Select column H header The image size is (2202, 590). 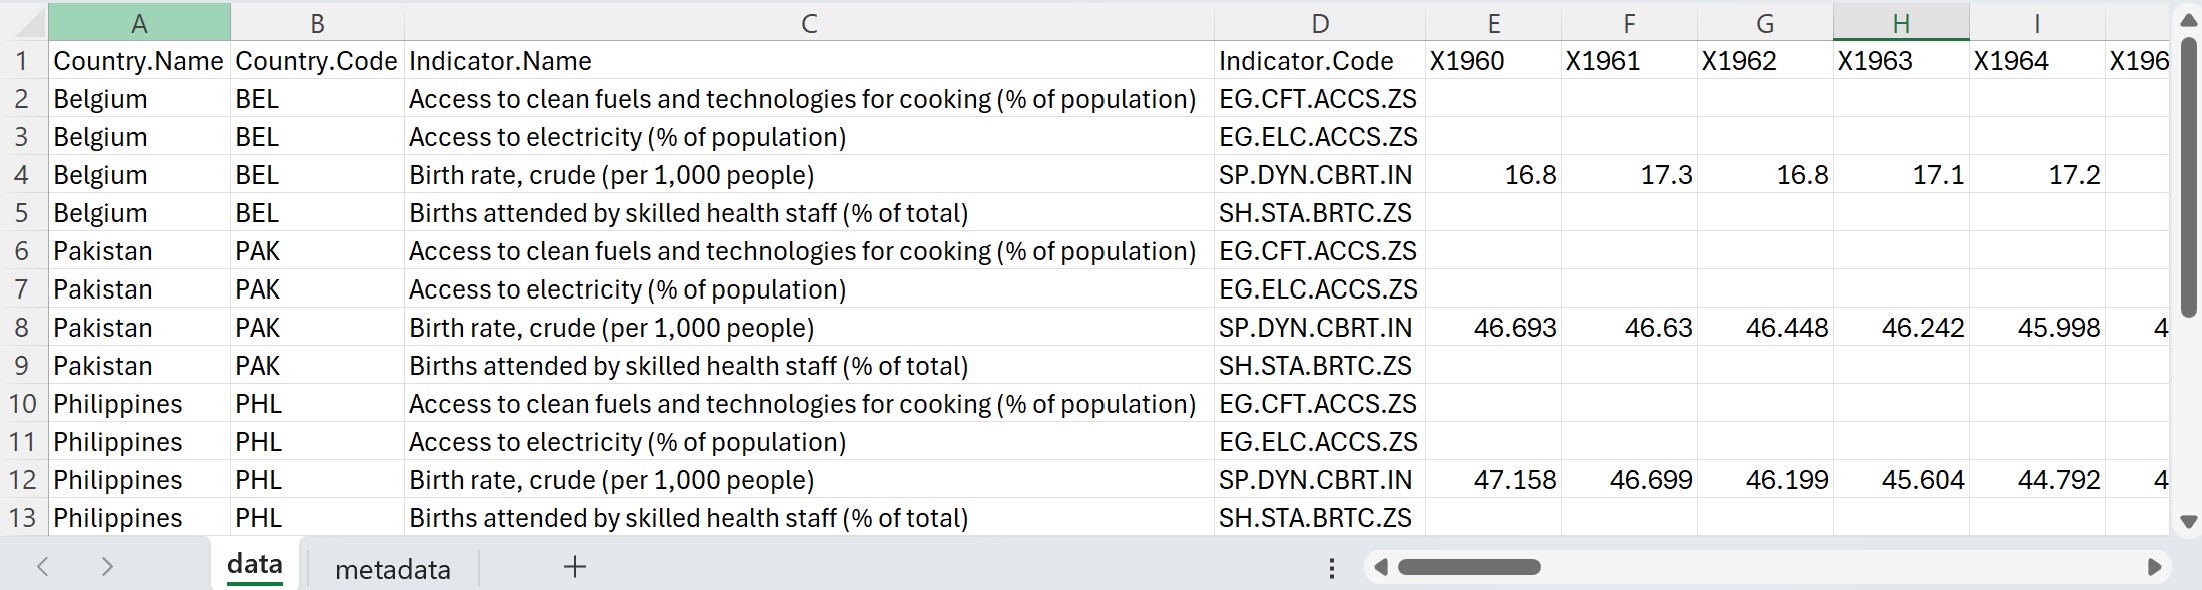click(x=1900, y=23)
